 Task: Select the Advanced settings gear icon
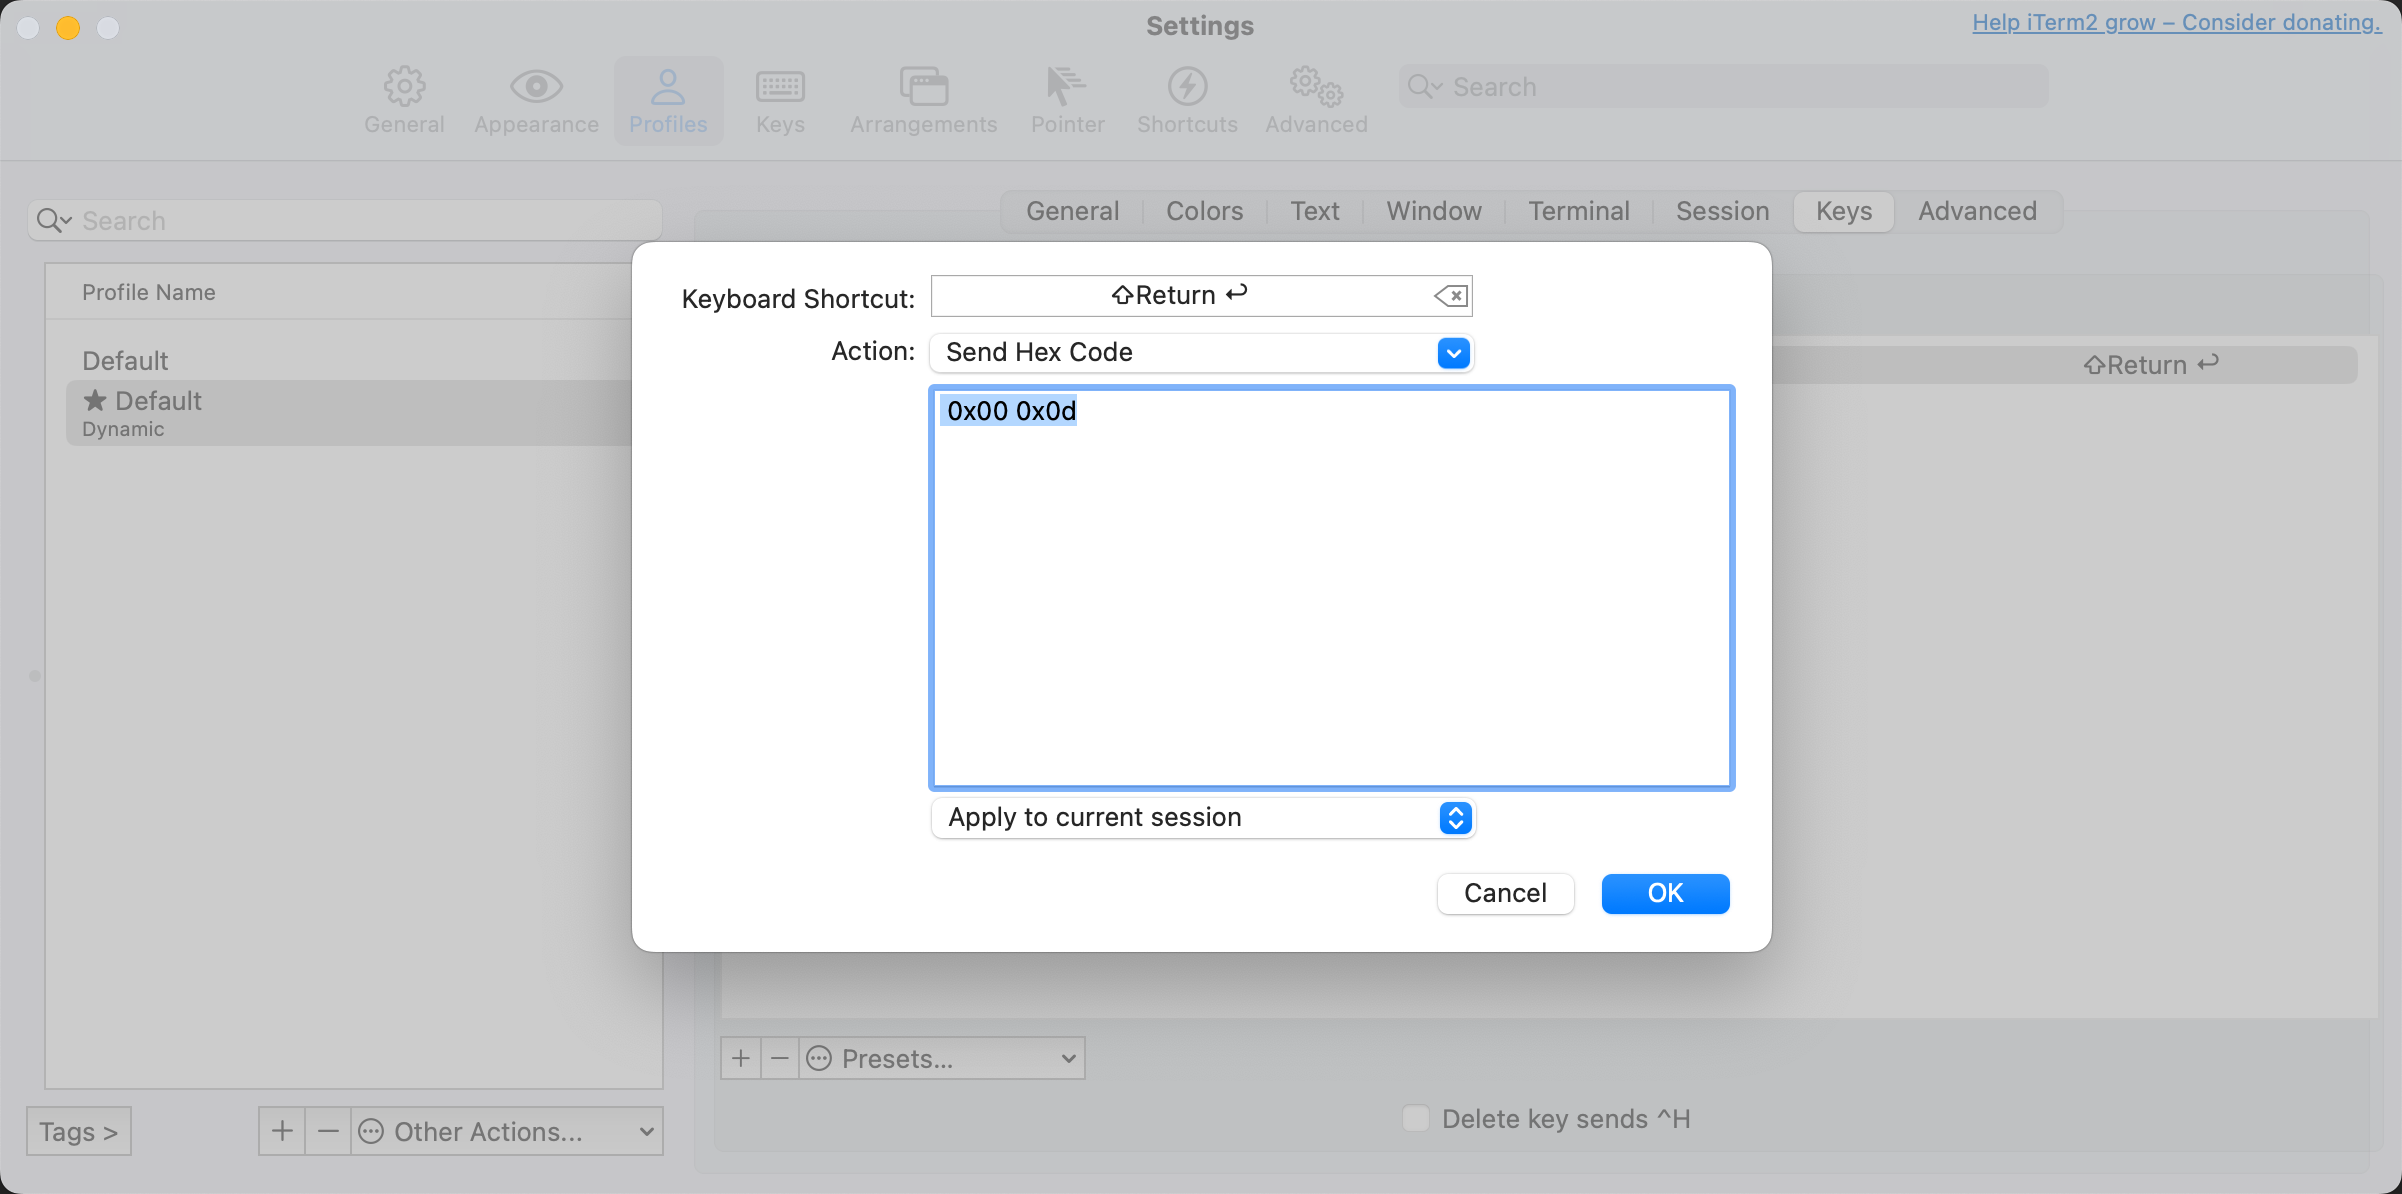[1314, 99]
